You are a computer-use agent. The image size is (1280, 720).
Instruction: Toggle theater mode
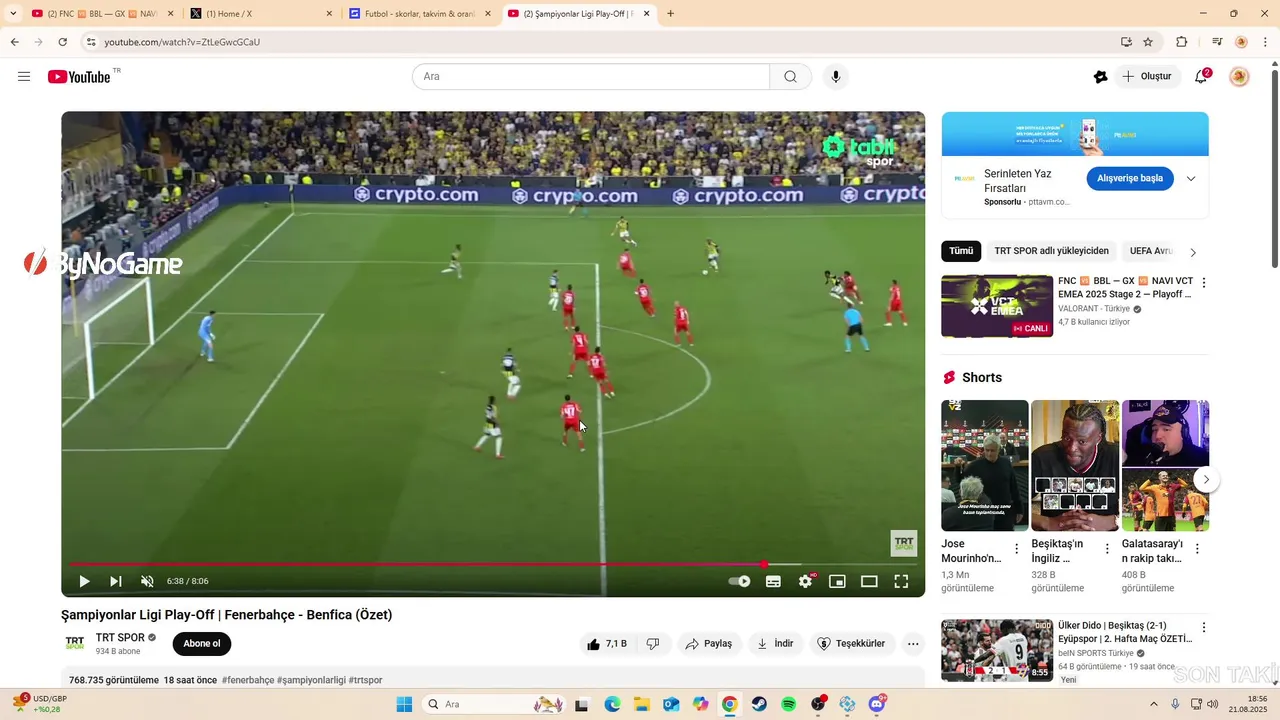[869, 581]
